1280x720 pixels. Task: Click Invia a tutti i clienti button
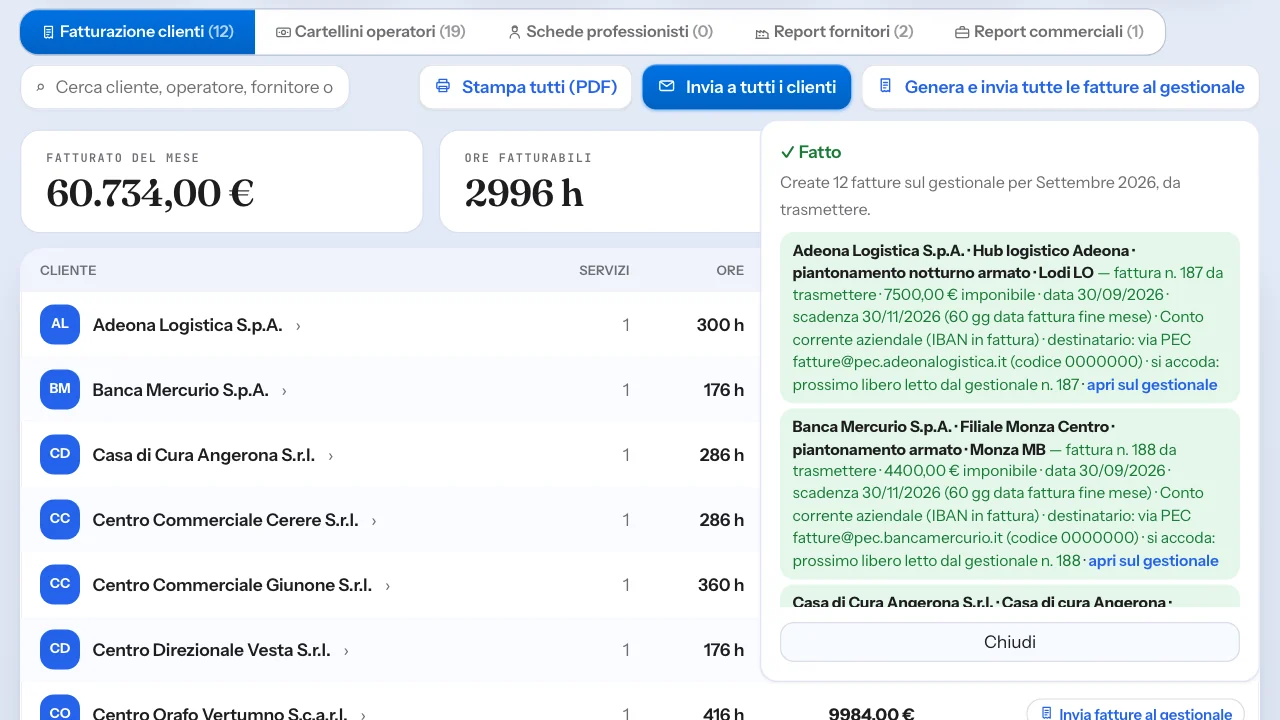pyautogui.click(x=747, y=87)
